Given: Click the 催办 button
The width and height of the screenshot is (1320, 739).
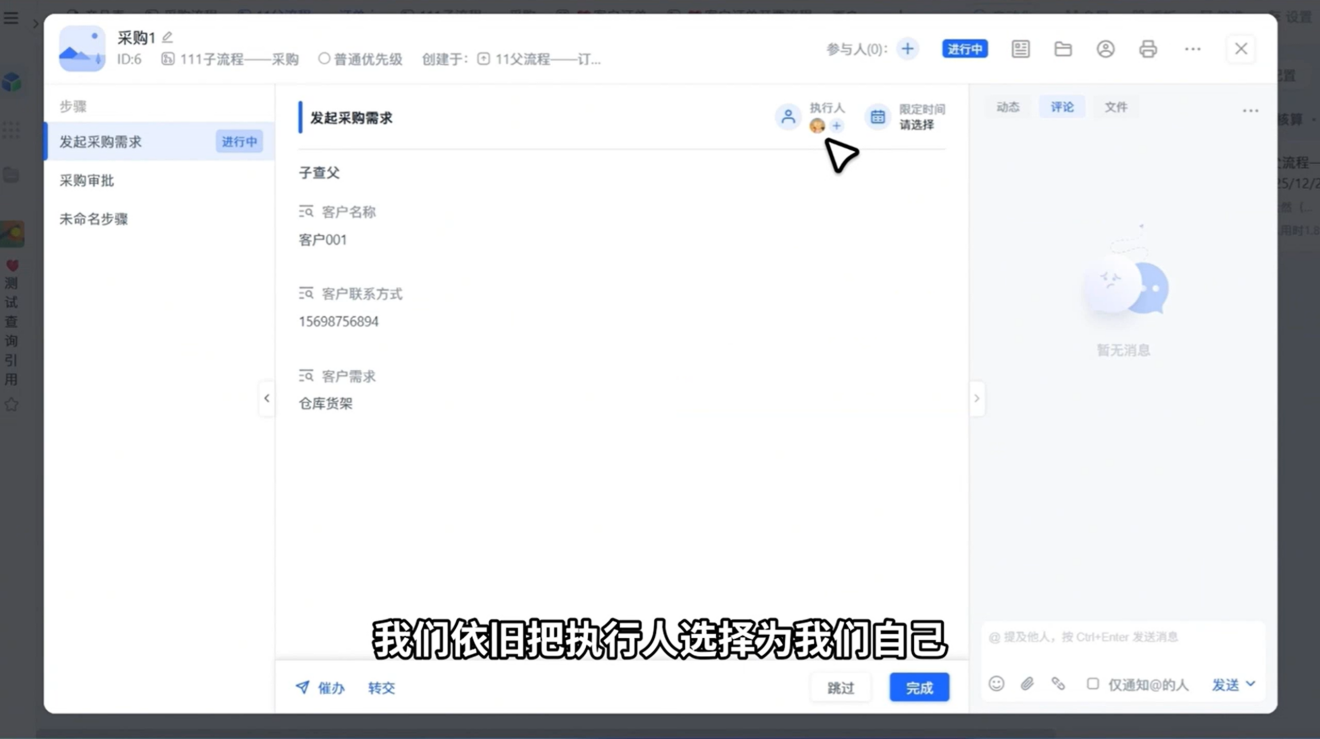Looking at the screenshot, I should (x=320, y=688).
